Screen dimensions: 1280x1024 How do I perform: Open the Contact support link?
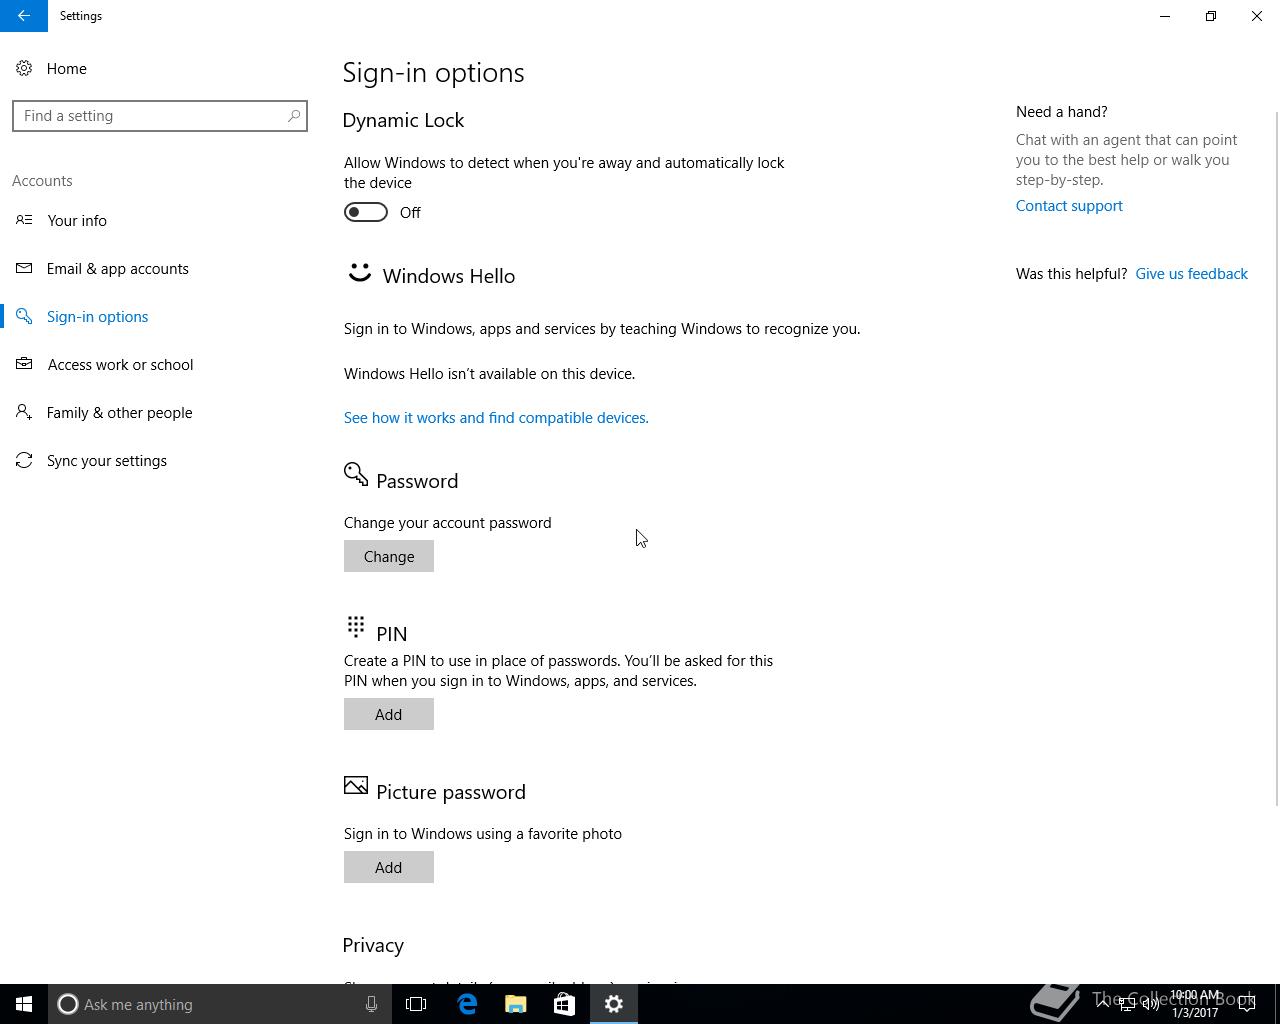click(1069, 206)
